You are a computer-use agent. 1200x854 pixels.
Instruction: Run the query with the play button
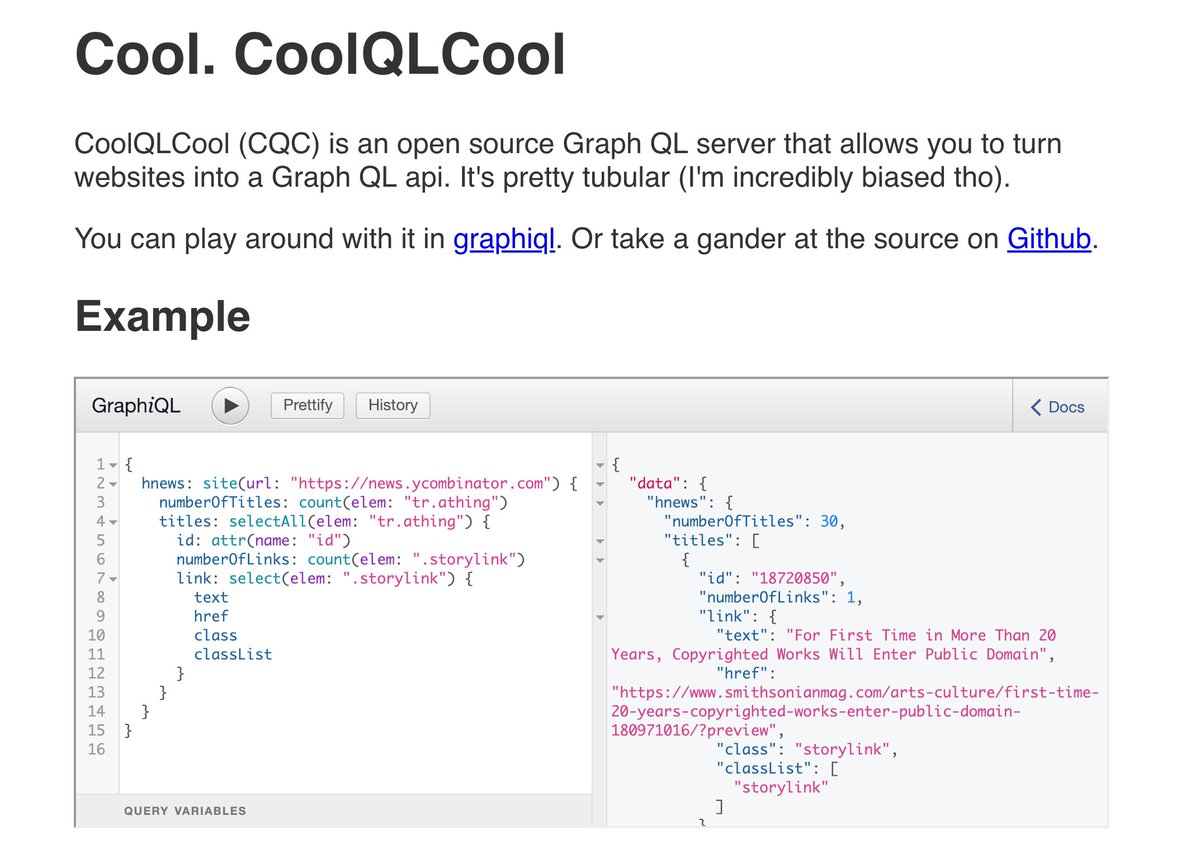pyautogui.click(x=230, y=406)
